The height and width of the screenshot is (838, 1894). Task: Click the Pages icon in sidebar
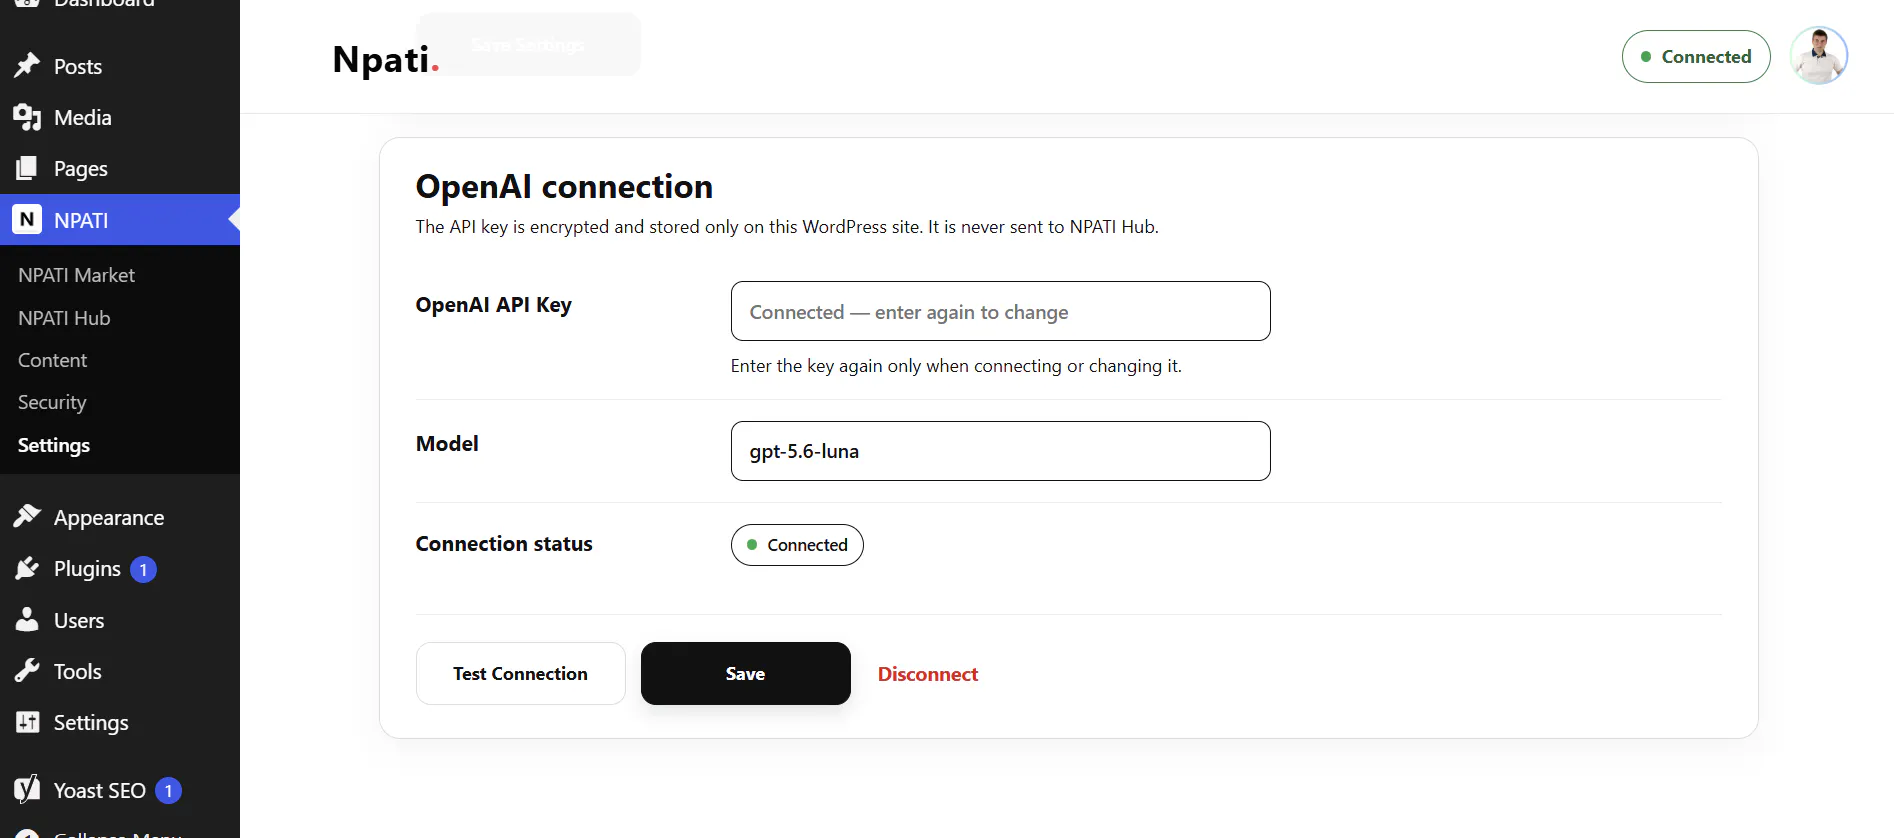[27, 168]
